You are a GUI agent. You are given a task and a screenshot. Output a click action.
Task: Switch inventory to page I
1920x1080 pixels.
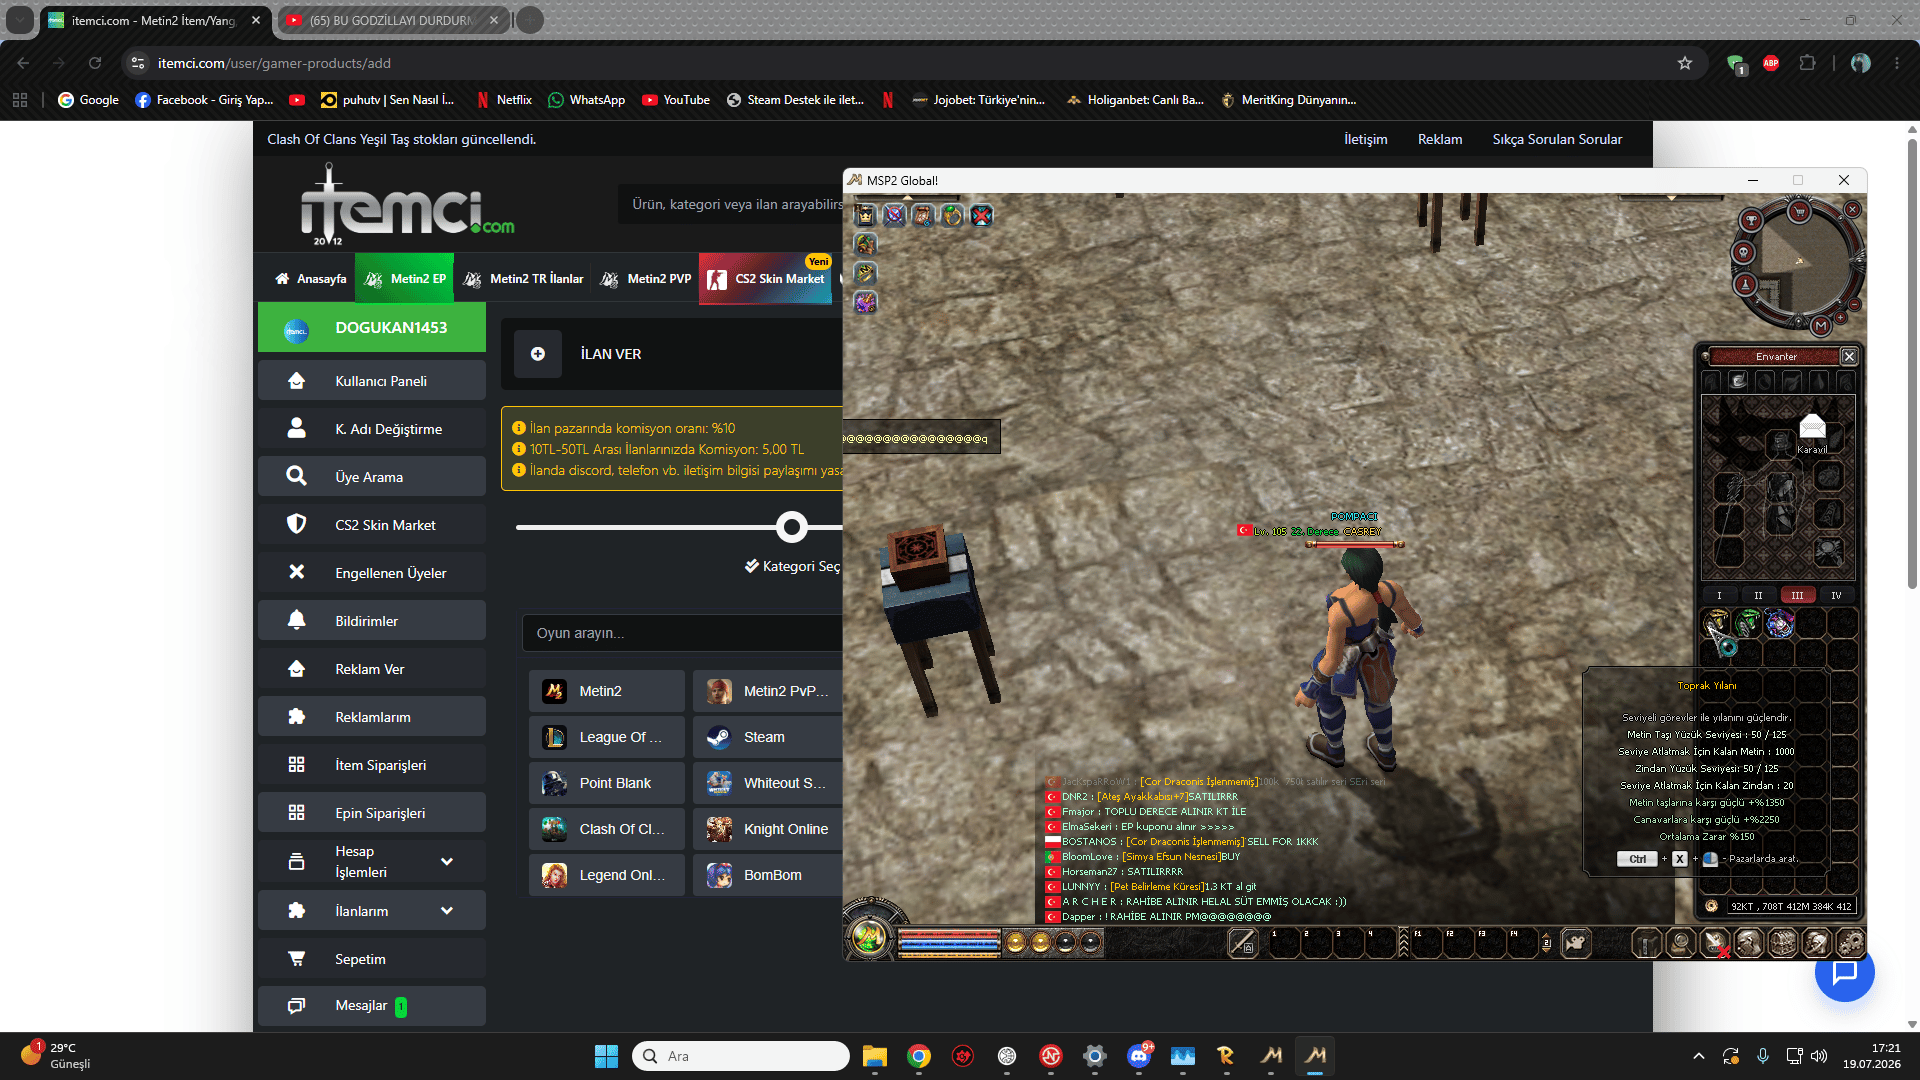(1719, 595)
